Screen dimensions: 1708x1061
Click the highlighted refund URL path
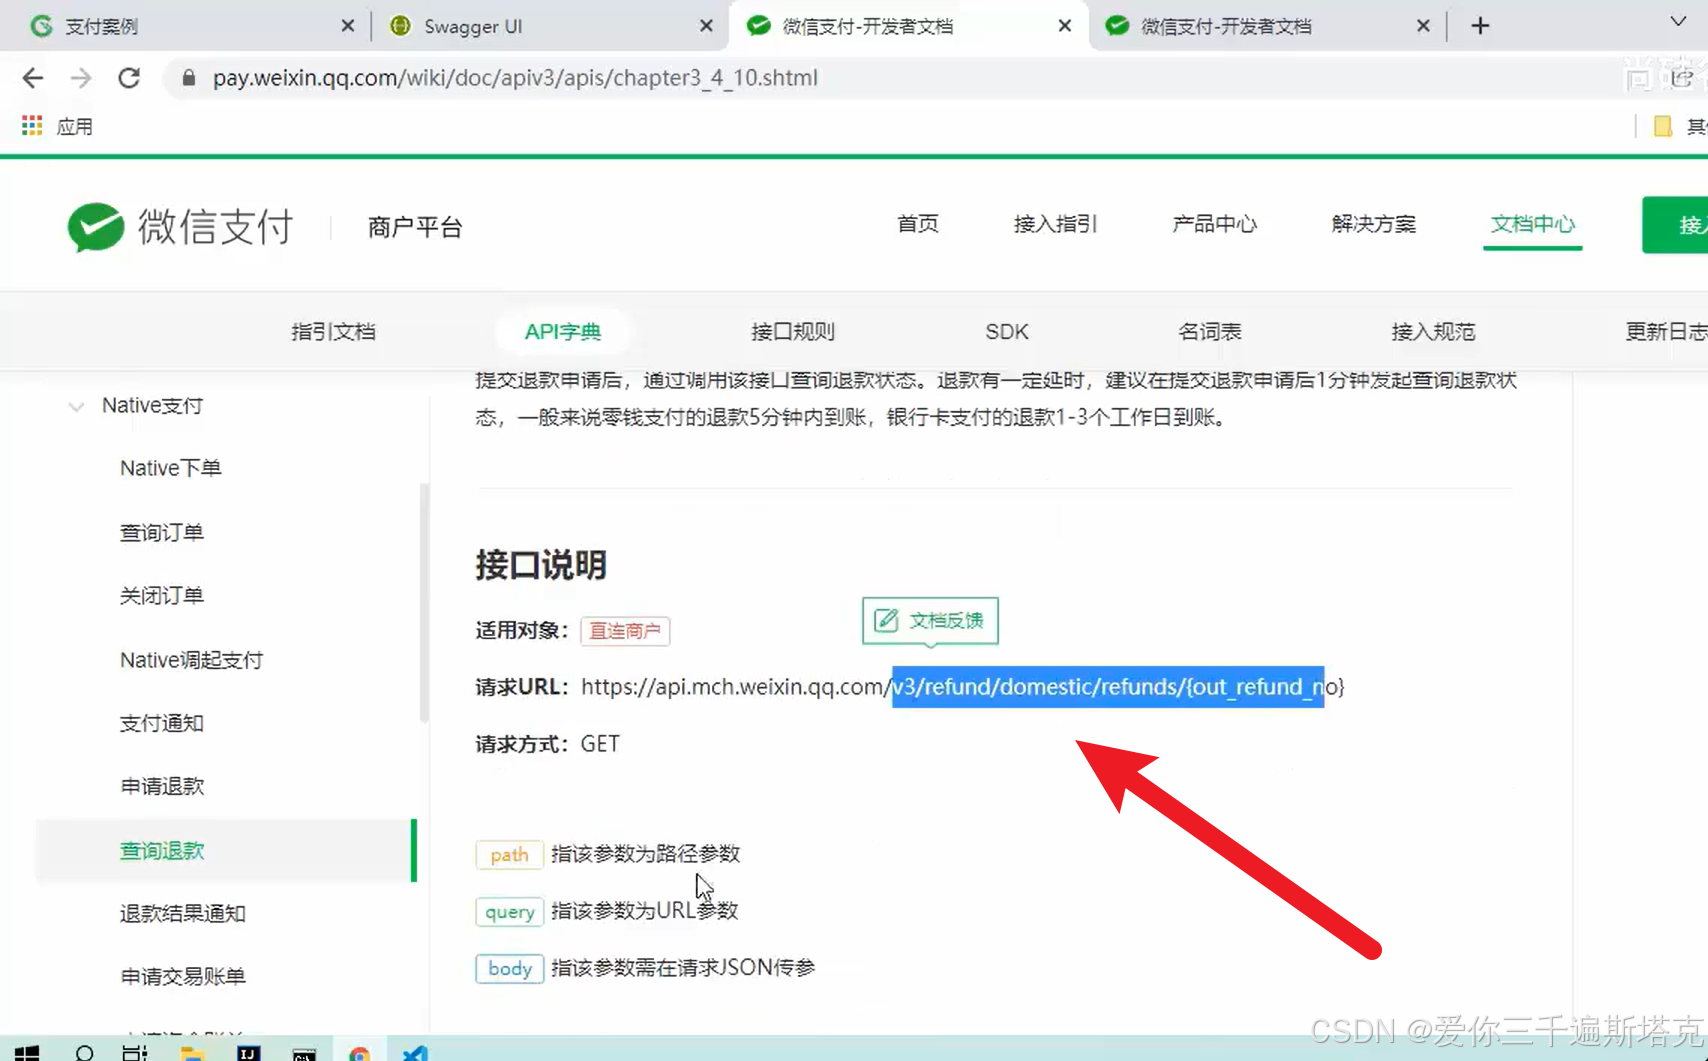1108,687
